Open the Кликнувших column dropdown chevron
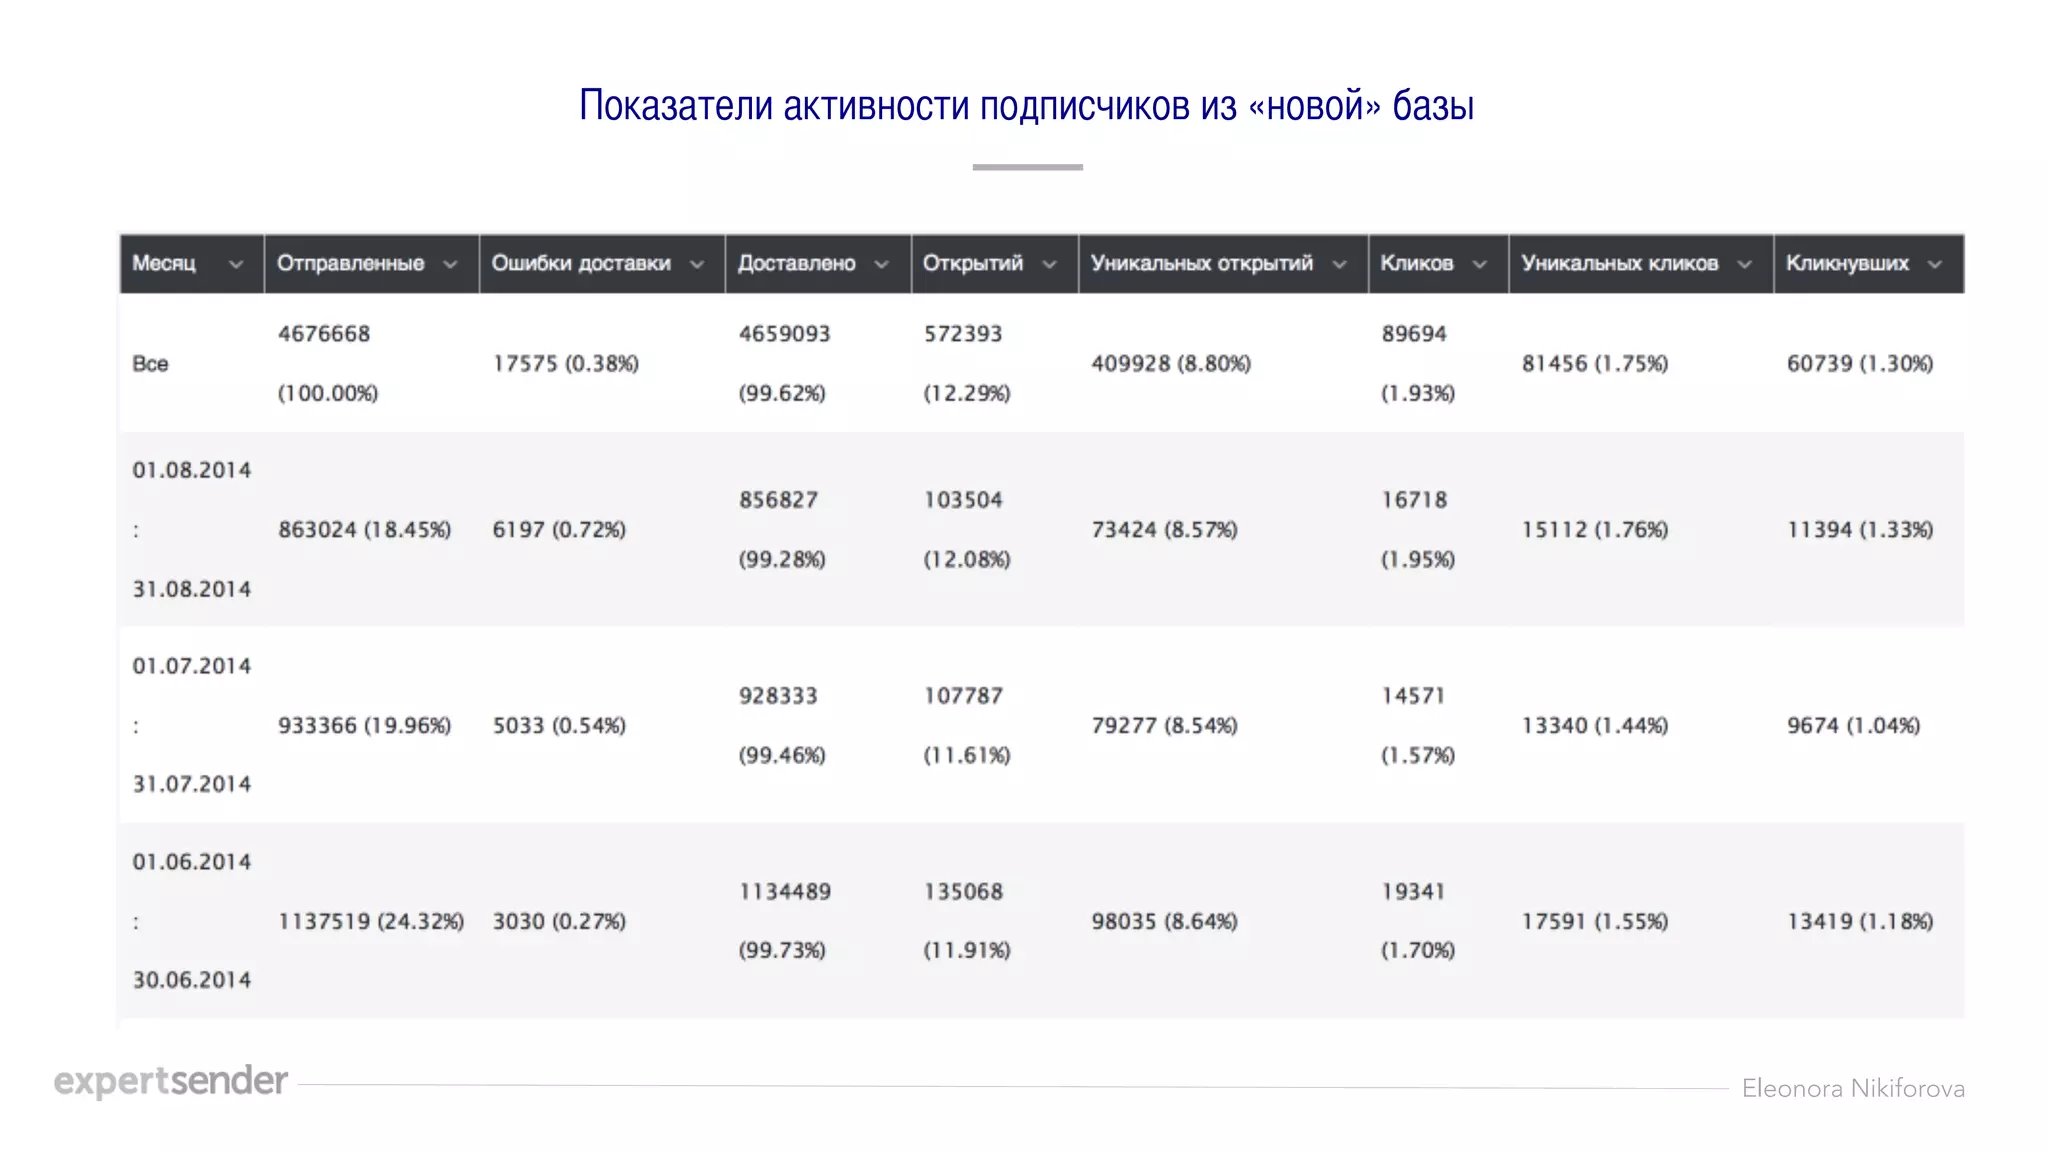Screen dimensions: 2048x1152 [x=1934, y=265]
